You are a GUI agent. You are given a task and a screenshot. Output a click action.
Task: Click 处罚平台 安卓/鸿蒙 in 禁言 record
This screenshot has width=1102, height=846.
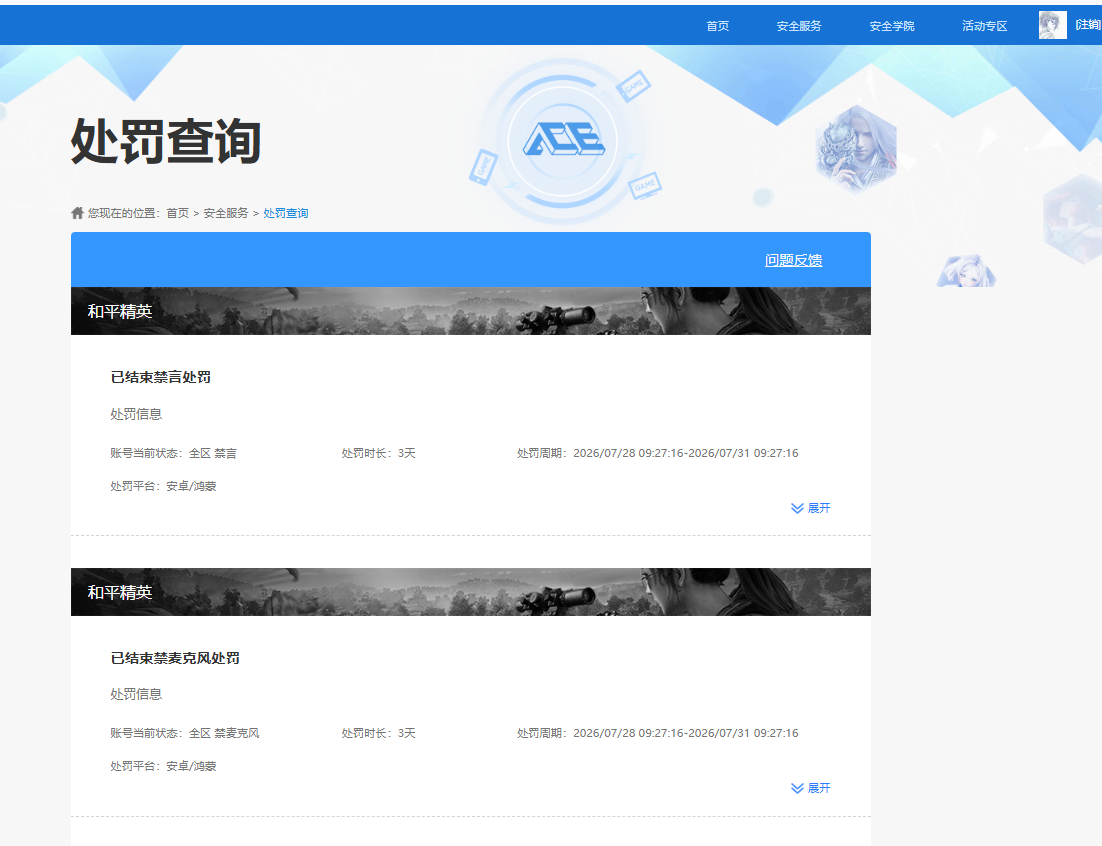pyautogui.click(x=163, y=486)
